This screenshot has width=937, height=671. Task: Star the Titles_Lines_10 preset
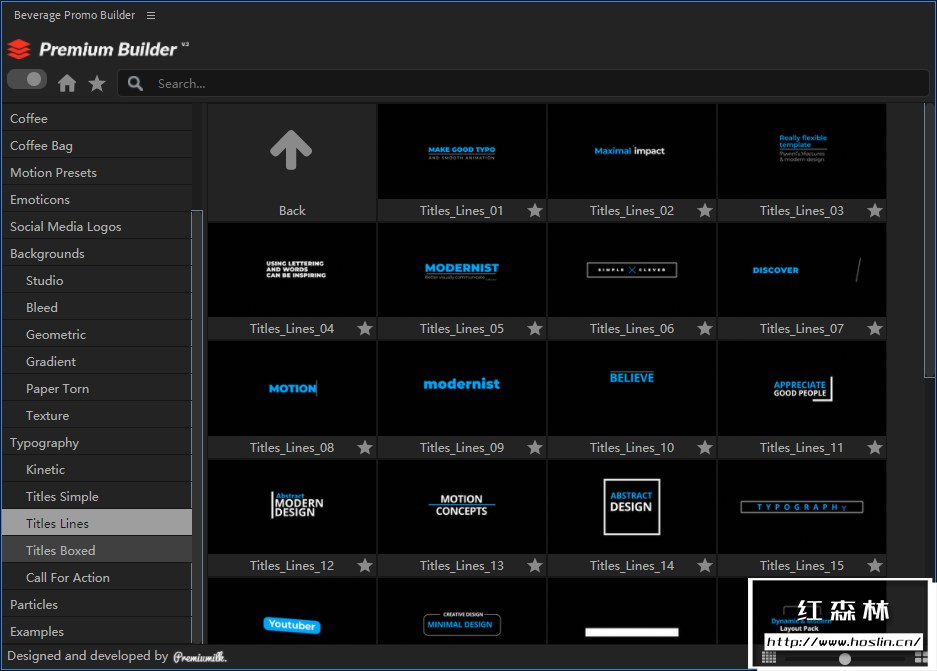705,447
